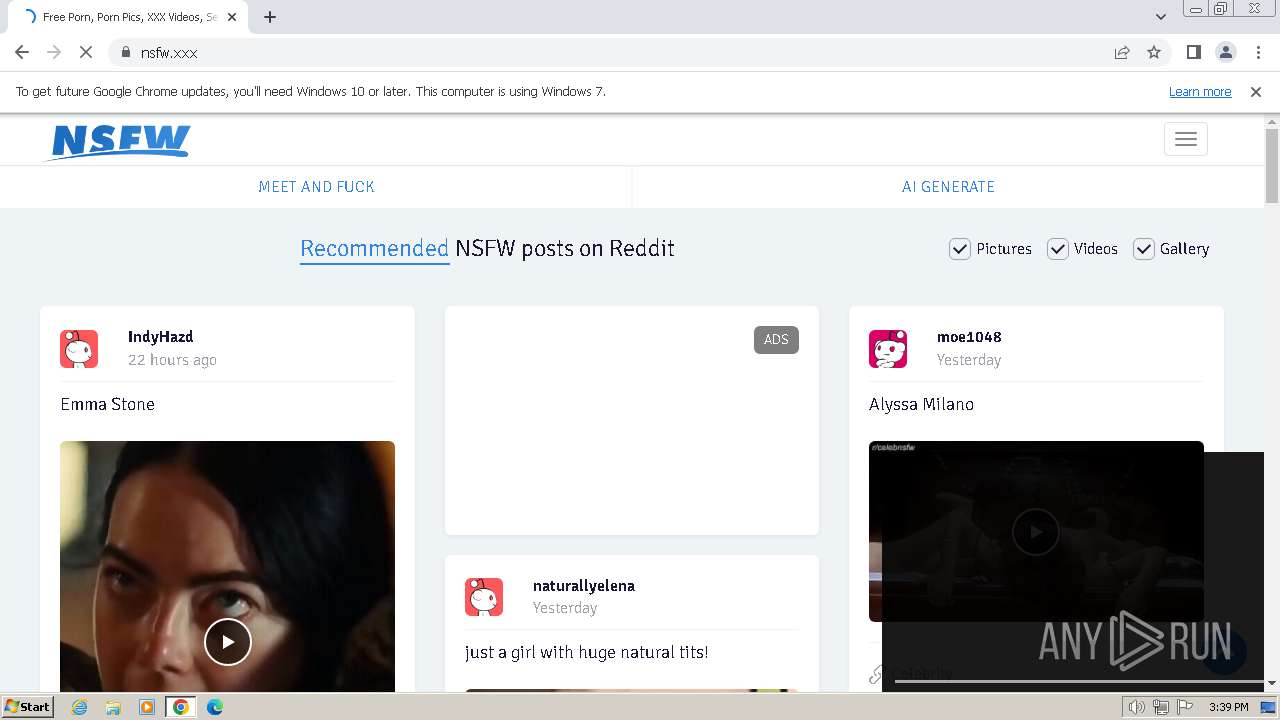Open Windows Media Player from taskbar
The image size is (1280, 720).
coord(147,707)
